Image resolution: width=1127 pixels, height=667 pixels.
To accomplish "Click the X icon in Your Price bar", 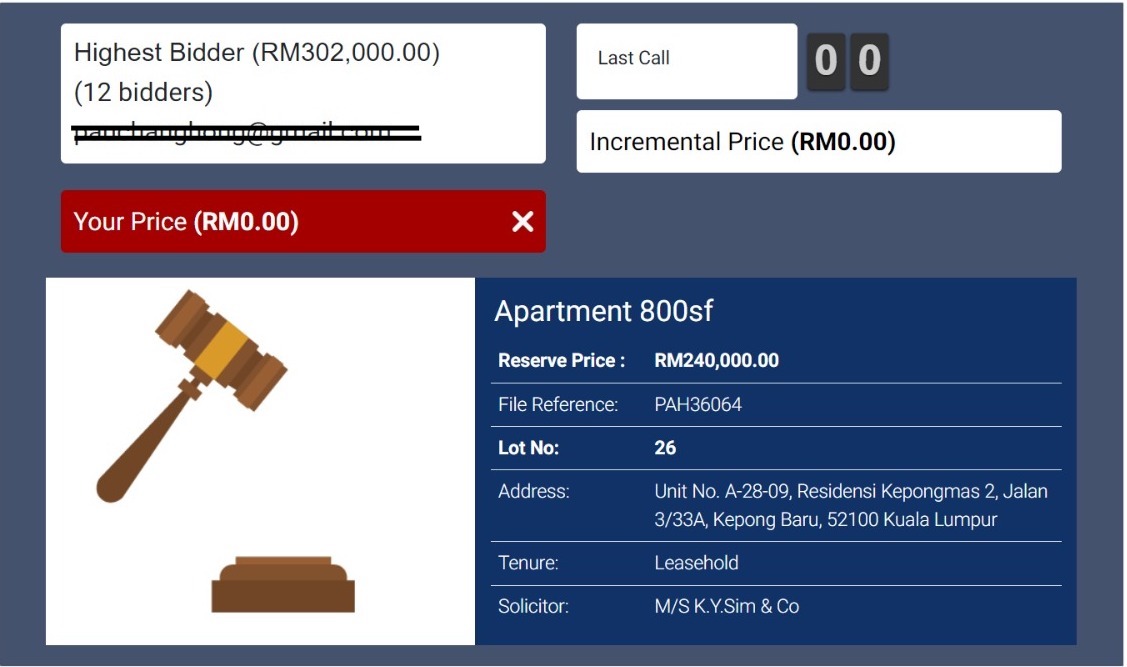I will tap(522, 222).
